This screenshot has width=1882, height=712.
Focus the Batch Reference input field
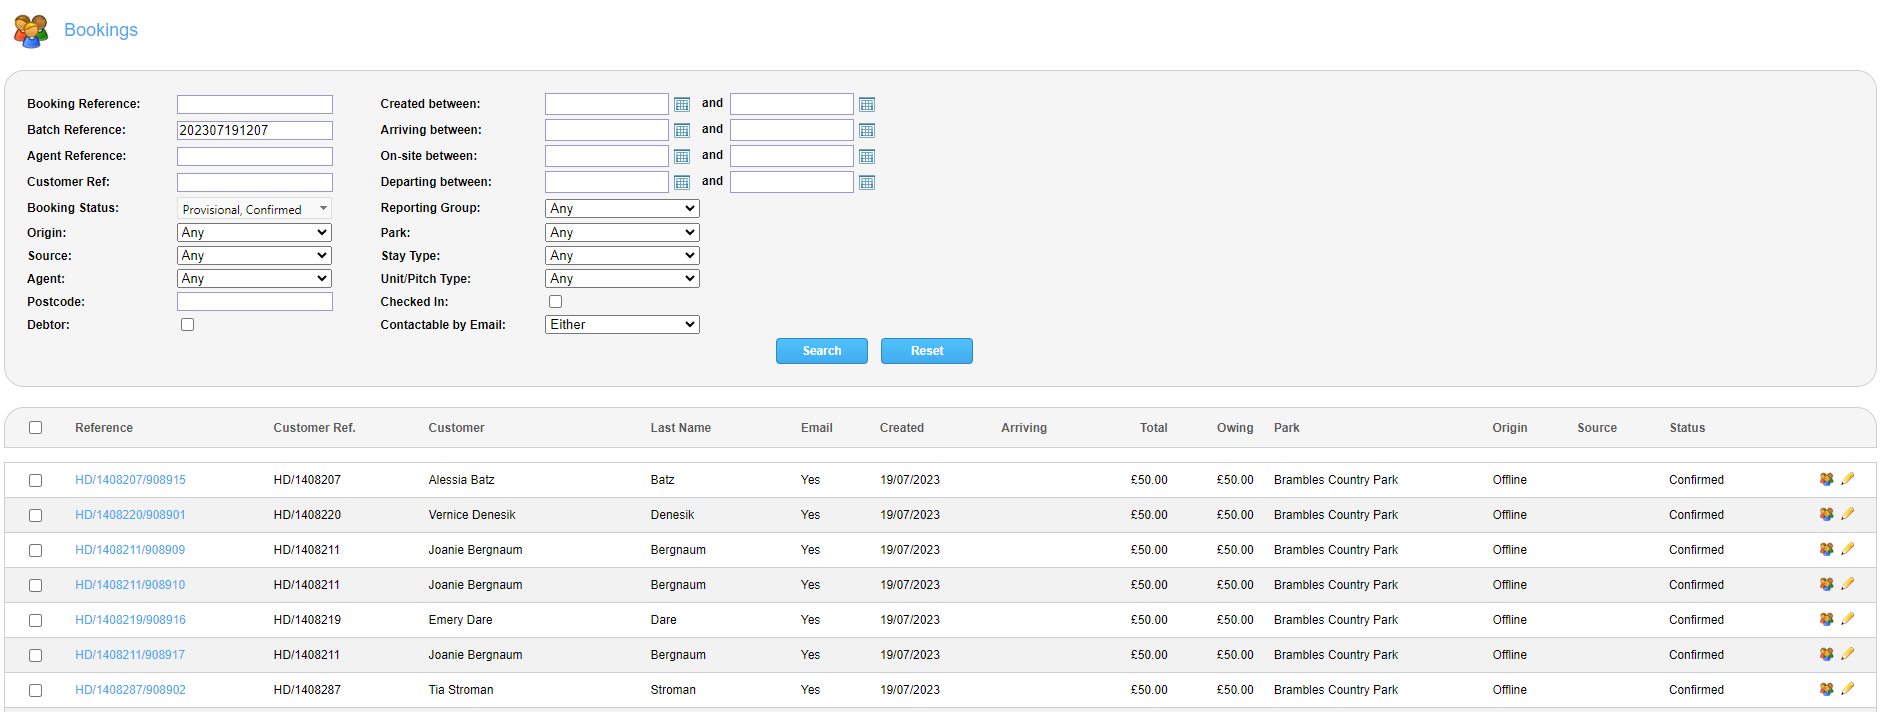click(254, 131)
